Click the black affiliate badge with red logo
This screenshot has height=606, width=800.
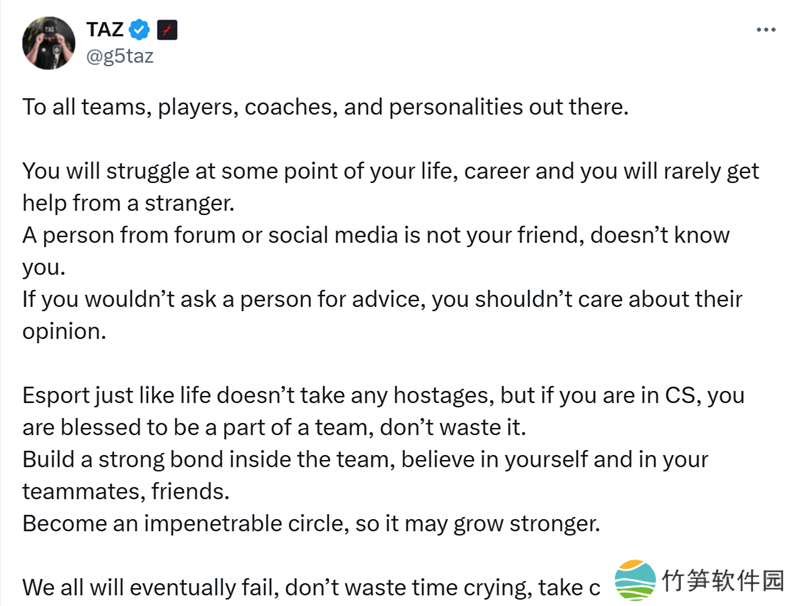point(167,30)
